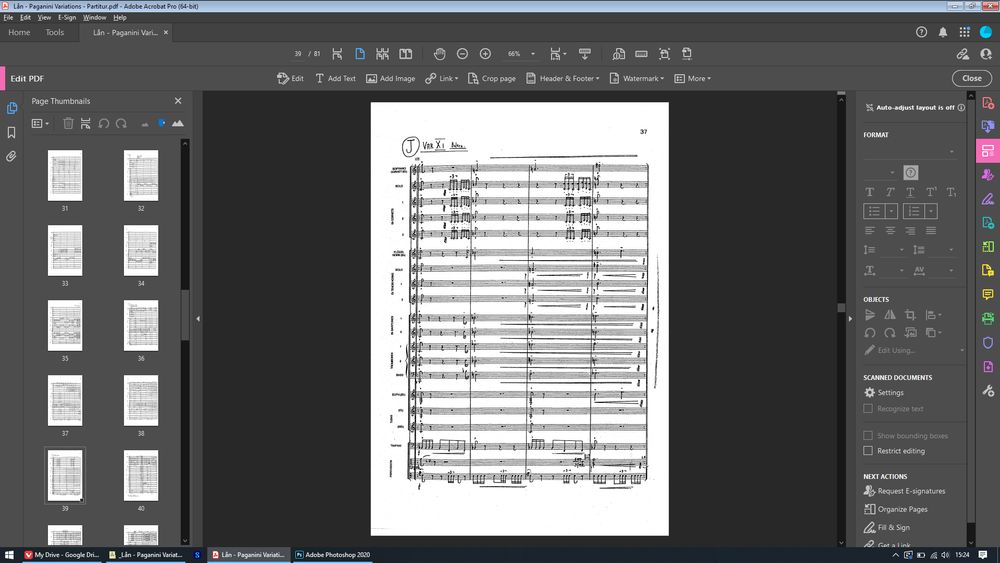Open Request E-signatures action
1000x563 pixels.
coord(904,491)
